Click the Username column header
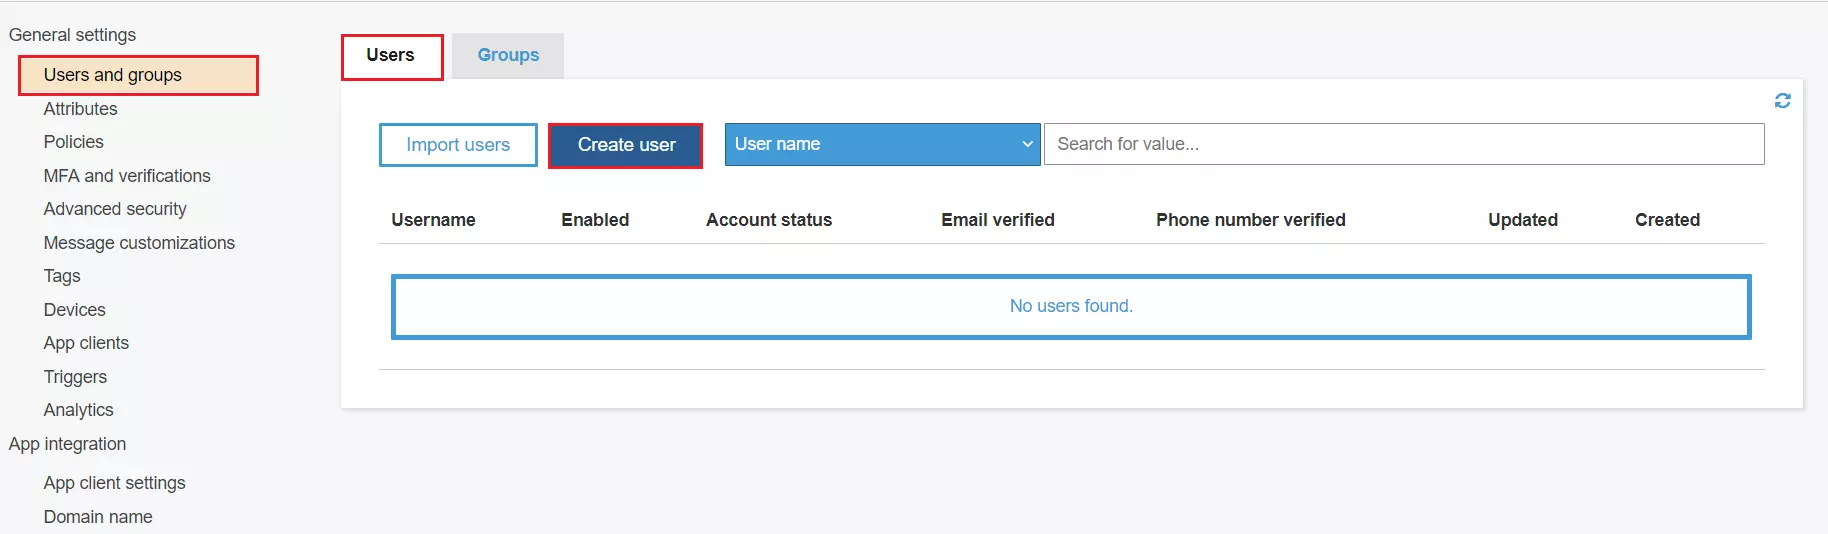 point(433,220)
